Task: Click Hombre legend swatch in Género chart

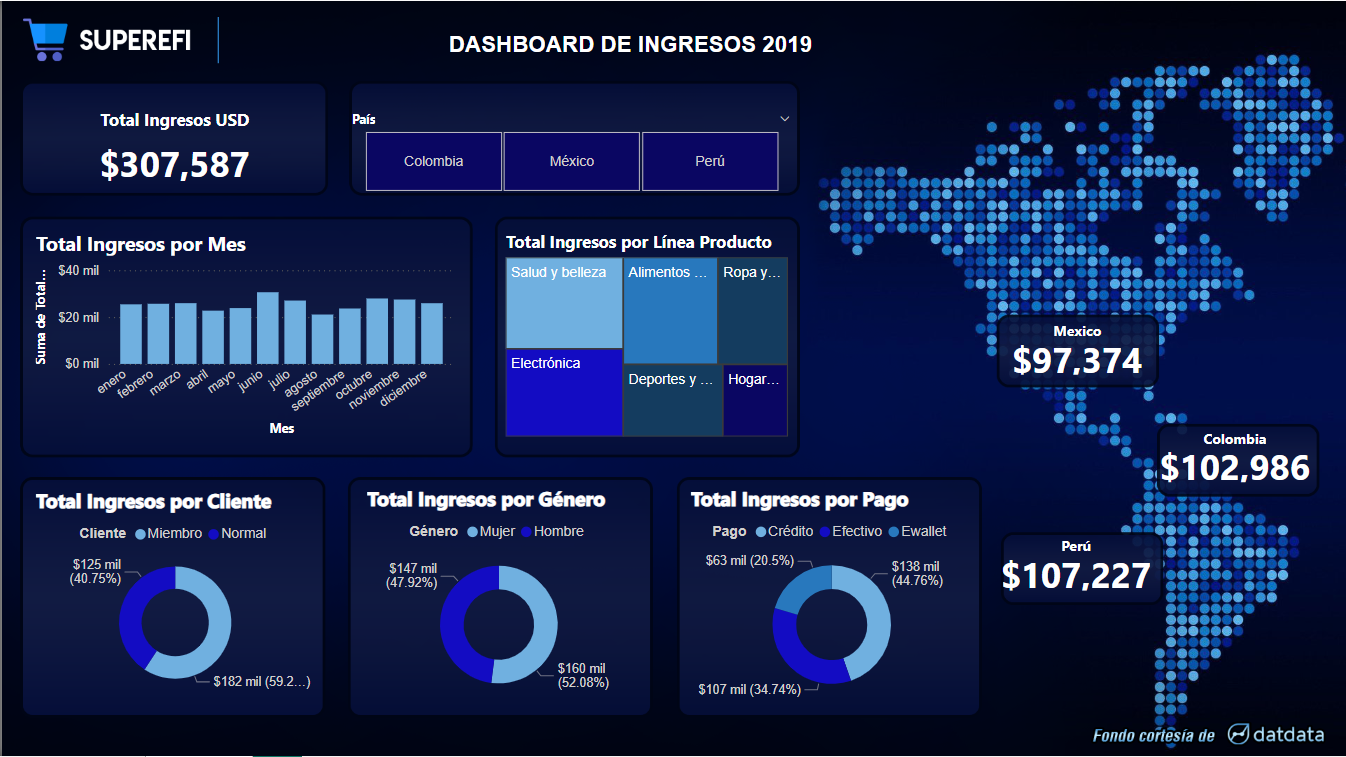Action: (526, 532)
